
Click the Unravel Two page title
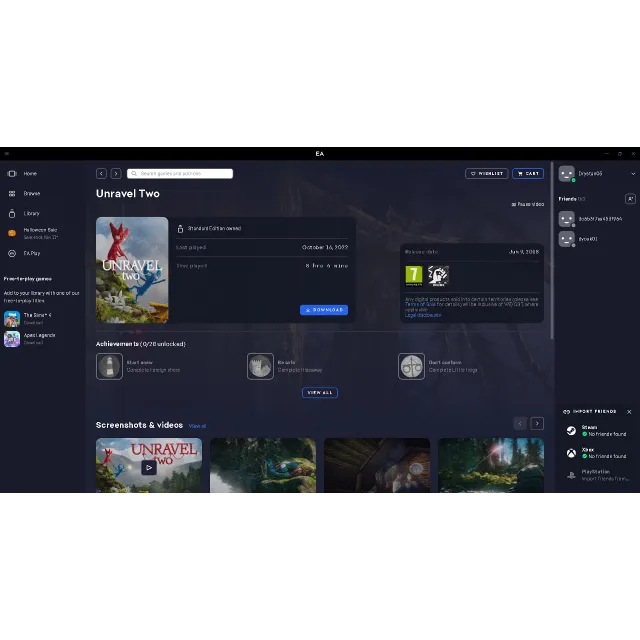128,194
